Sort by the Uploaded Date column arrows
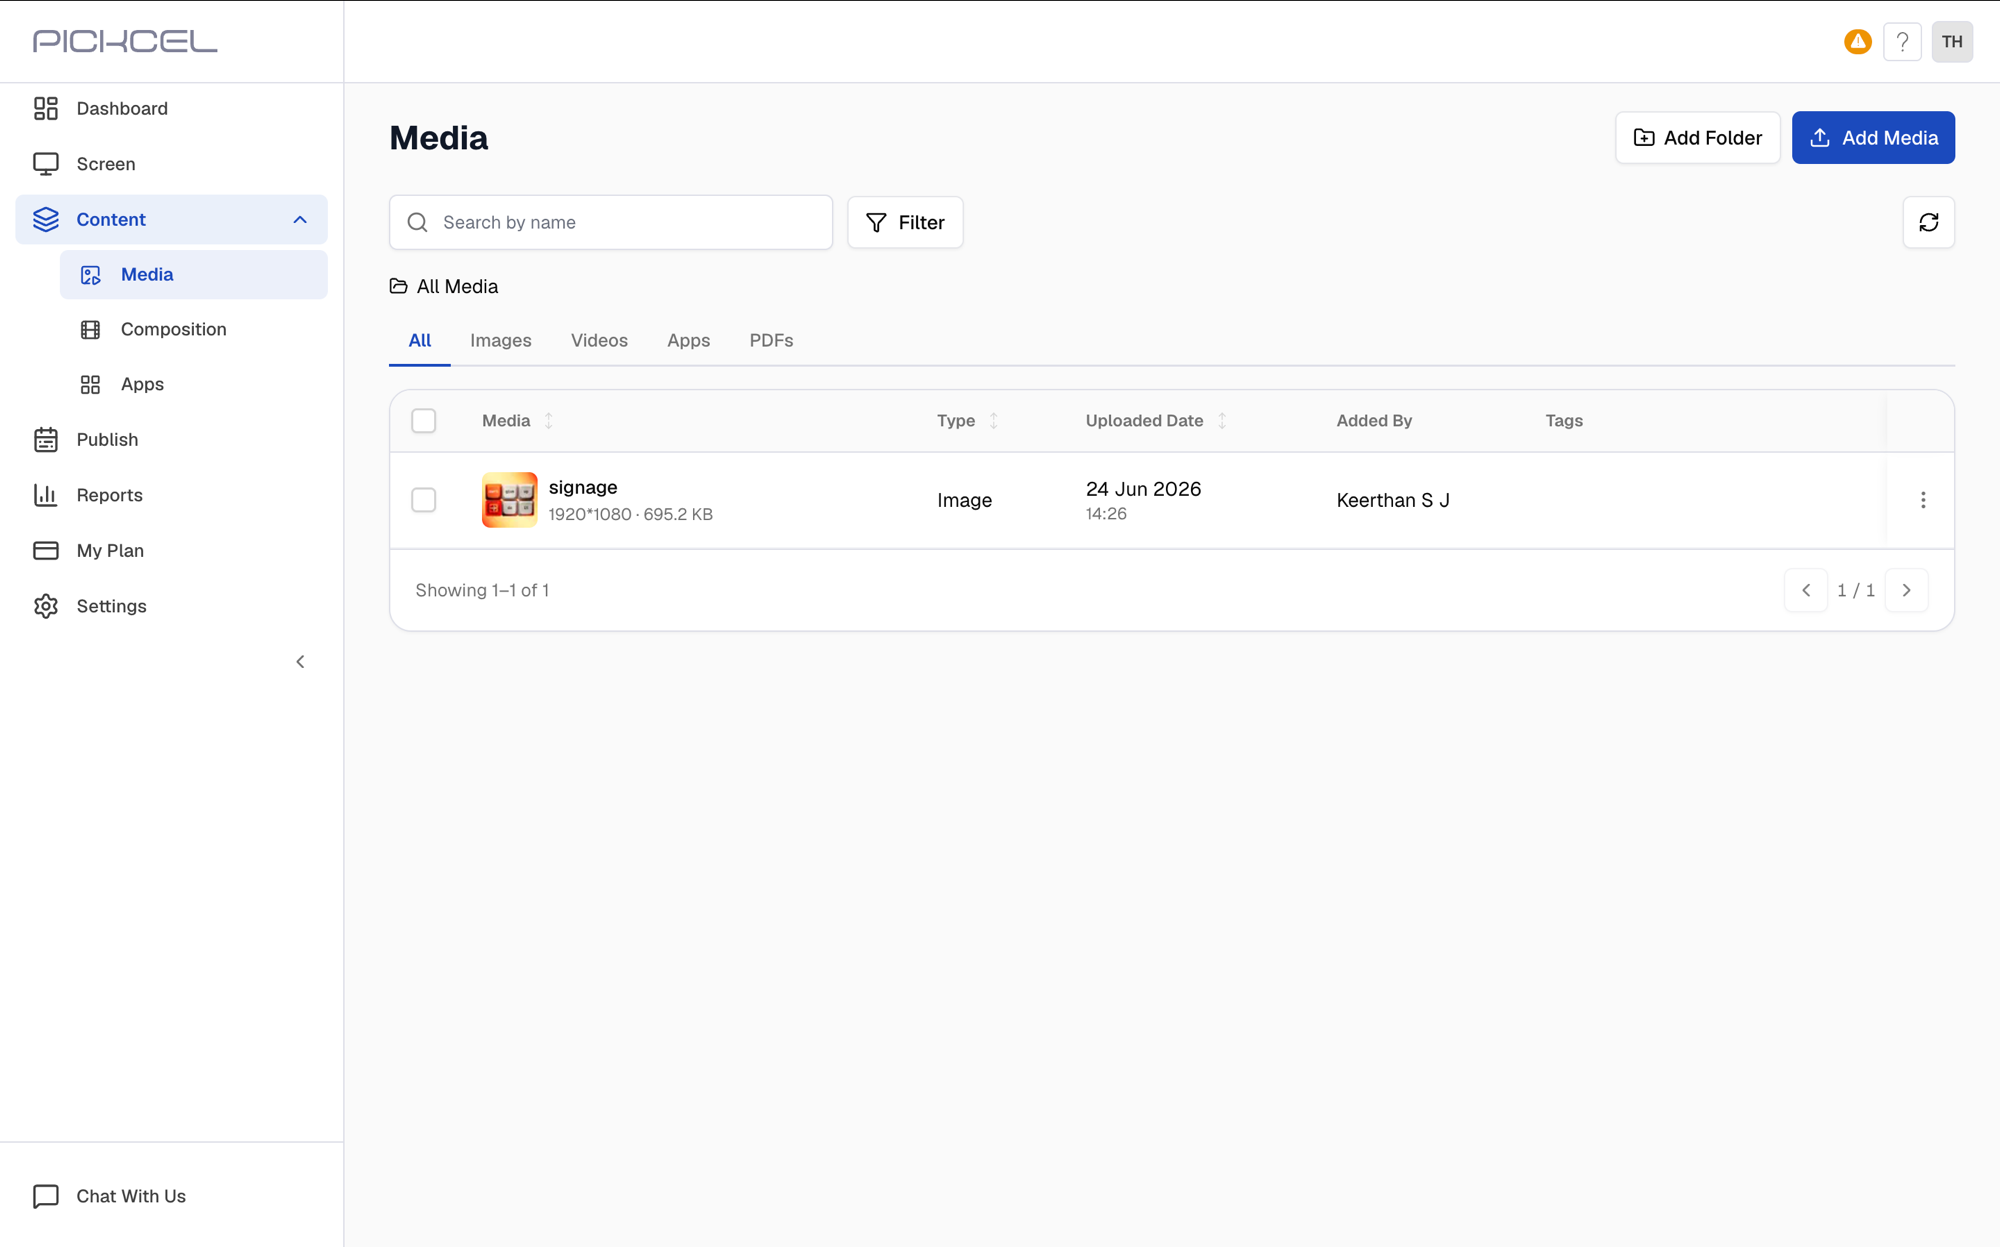This screenshot has width=2000, height=1247. click(x=1222, y=421)
